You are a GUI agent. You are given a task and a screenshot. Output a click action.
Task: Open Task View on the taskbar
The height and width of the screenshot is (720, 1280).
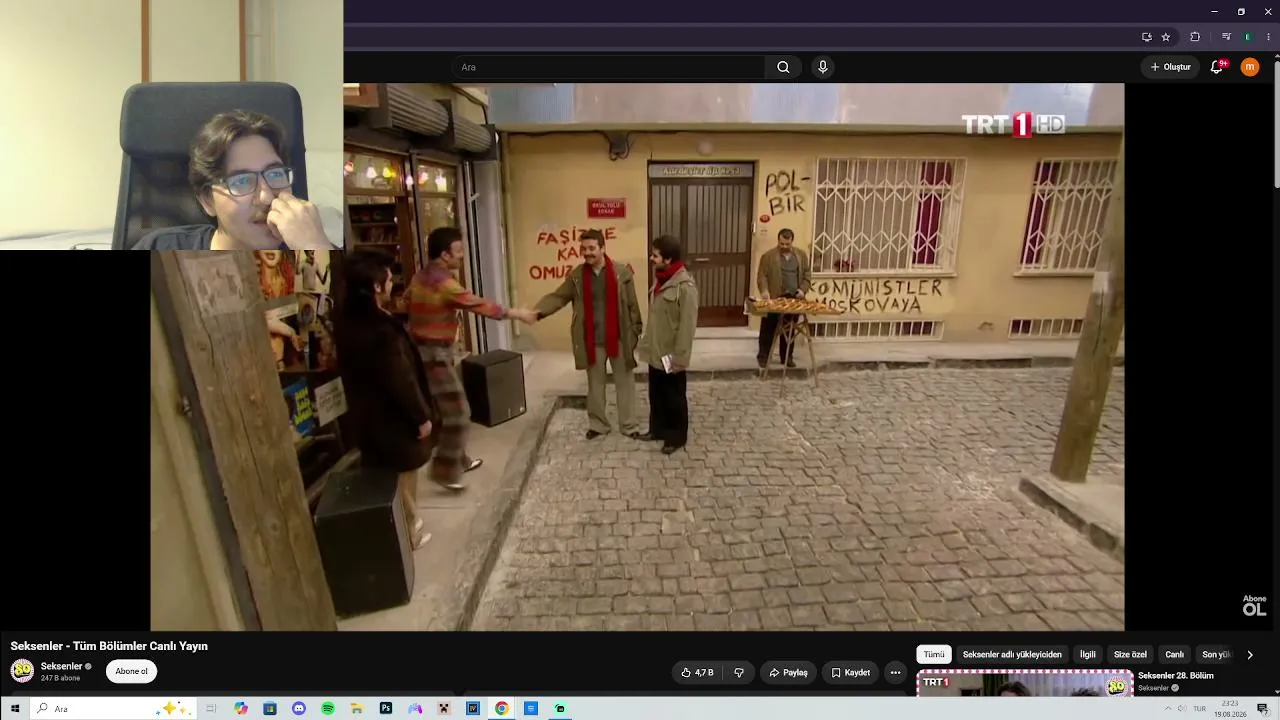coord(211,709)
